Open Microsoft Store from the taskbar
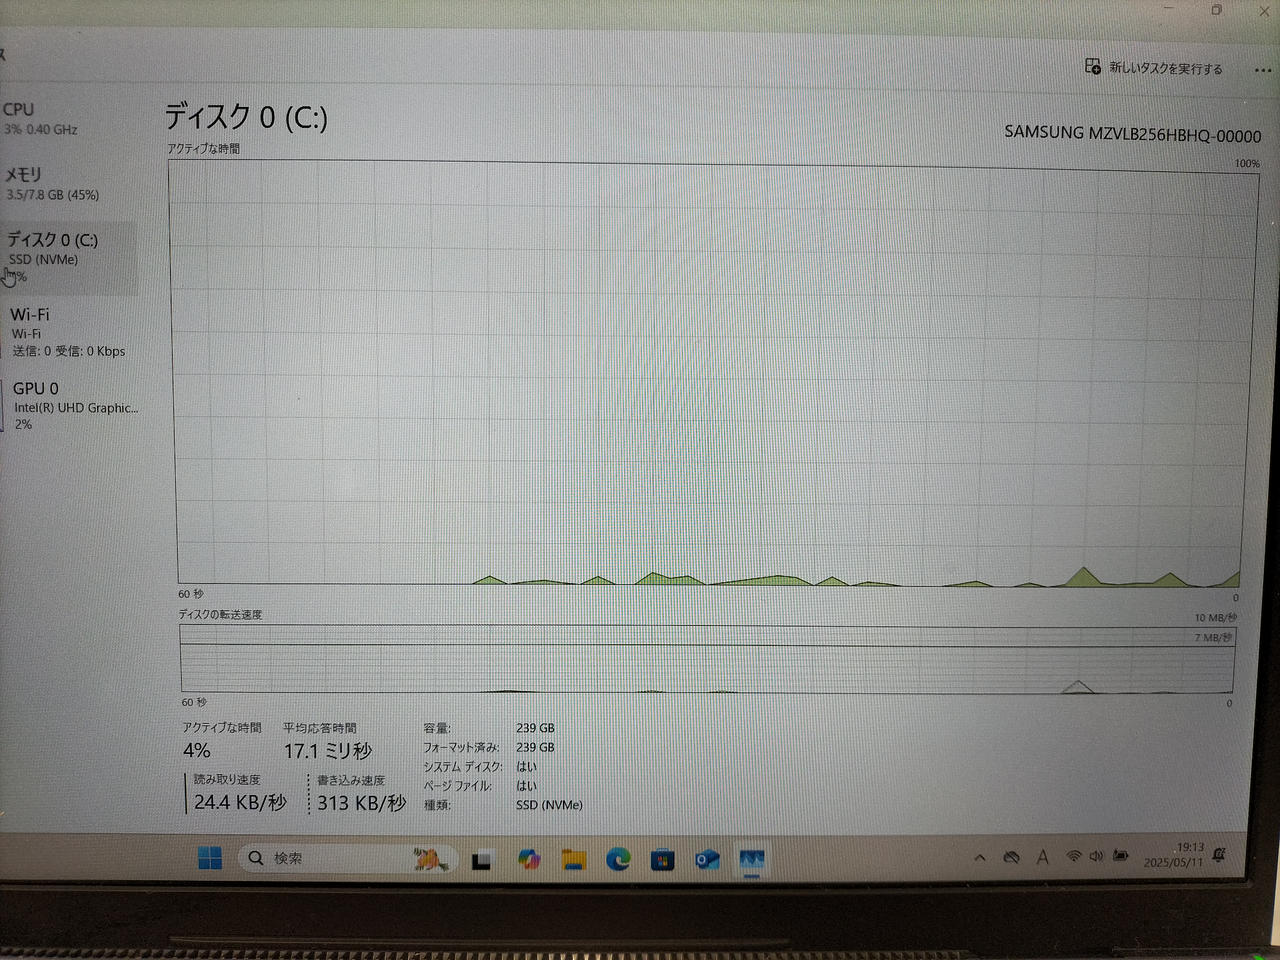The width and height of the screenshot is (1280, 960). [662, 860]
